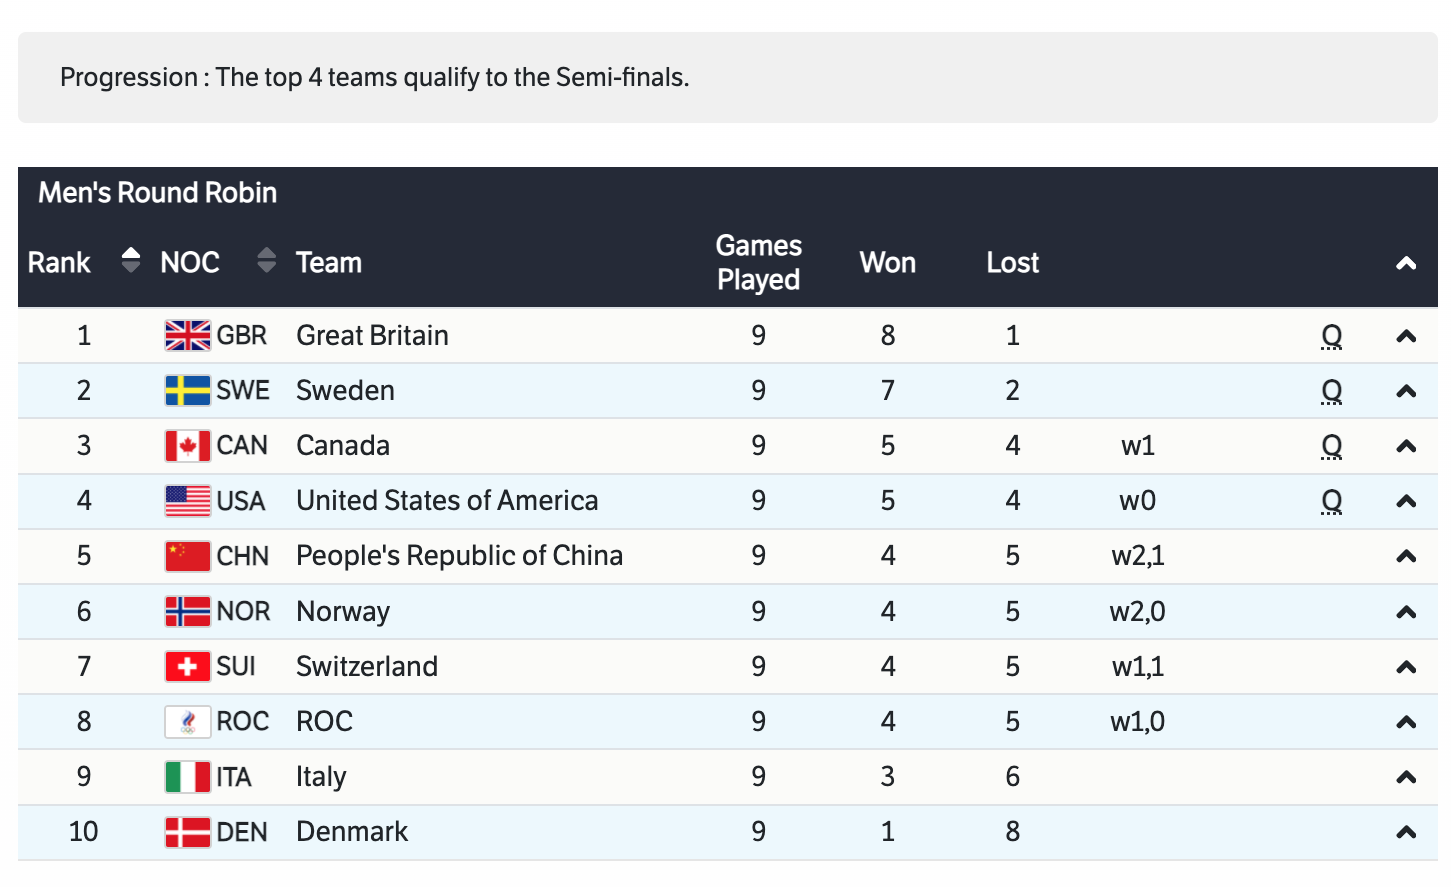This screenshot has width=1451, height=887.
Task: Click the Great Britain flag icon
Action: (x=187, y=336)
